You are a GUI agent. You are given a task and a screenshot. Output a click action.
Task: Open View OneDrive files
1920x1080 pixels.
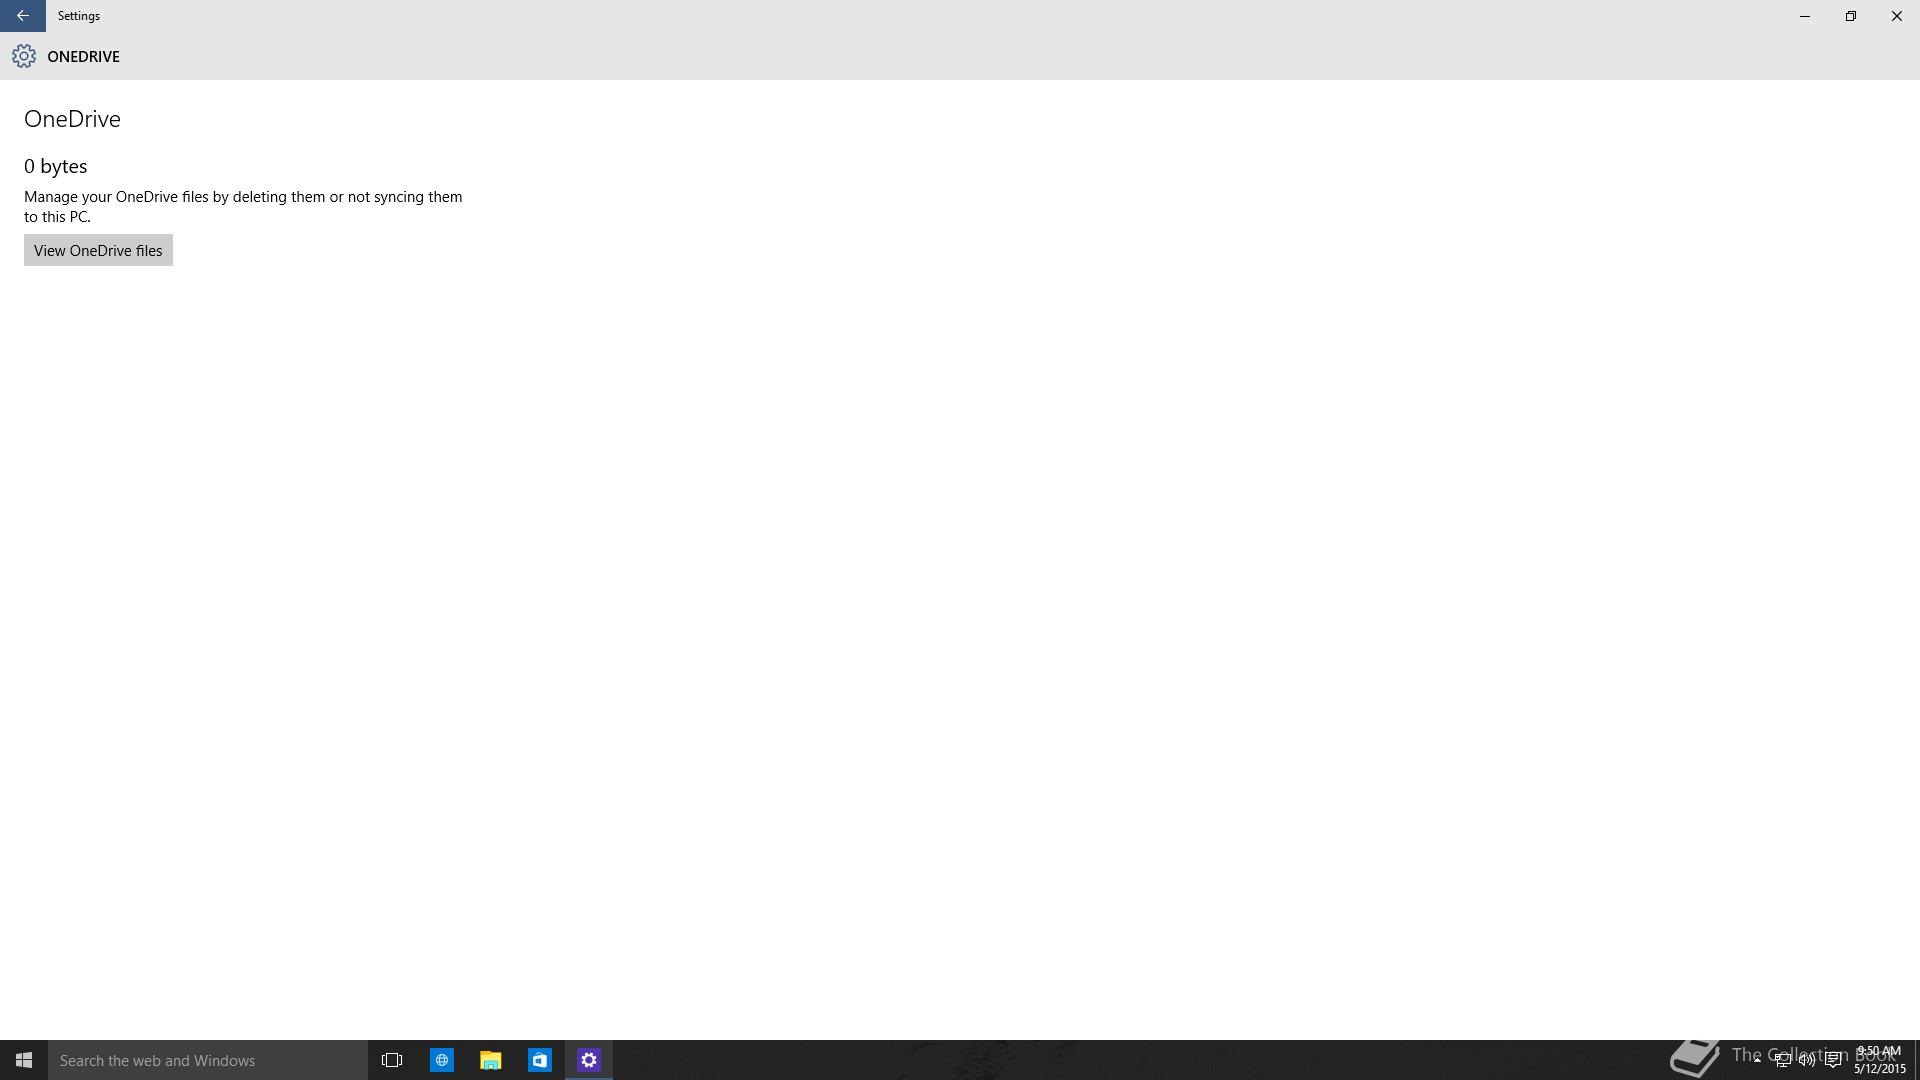tap(98, 250)
